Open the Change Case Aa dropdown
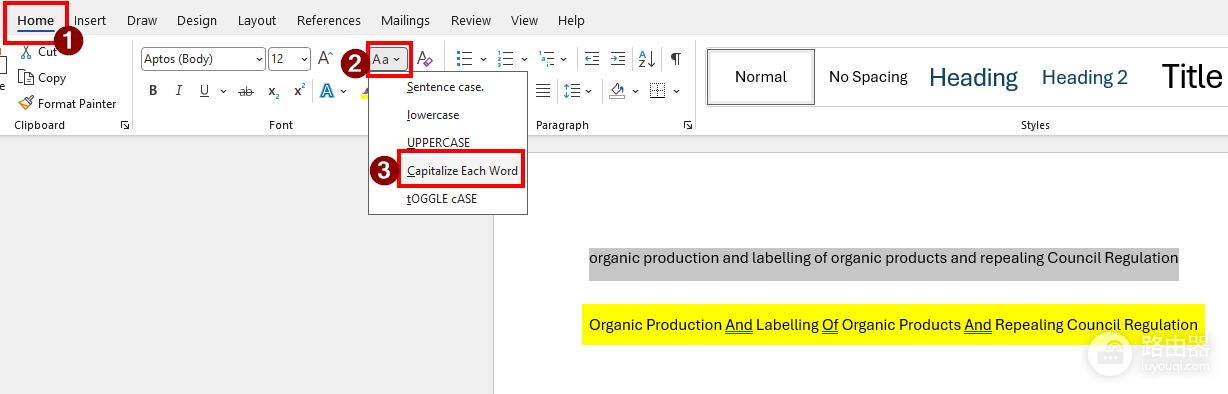The width and height of the screenshot is (1228, 394). 388,59
